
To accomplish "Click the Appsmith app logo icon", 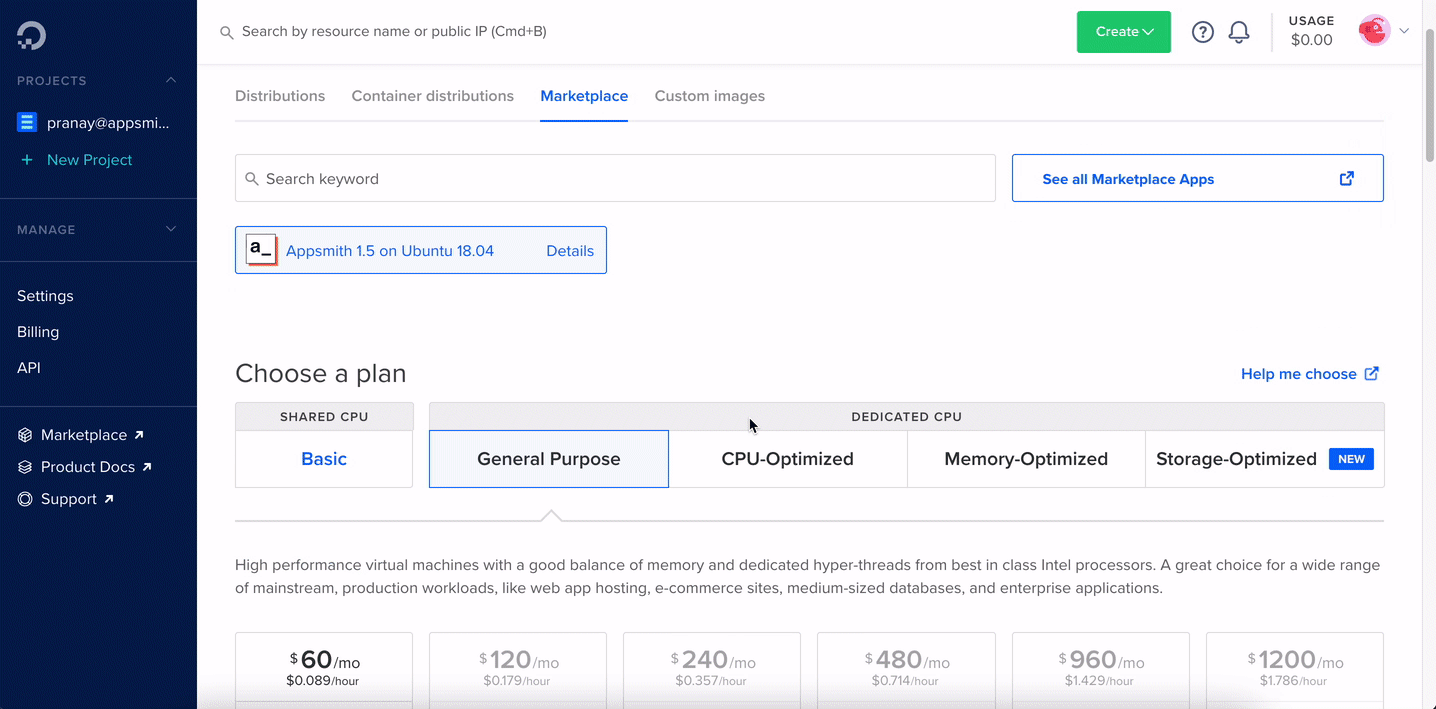I will tap(261, 250).
